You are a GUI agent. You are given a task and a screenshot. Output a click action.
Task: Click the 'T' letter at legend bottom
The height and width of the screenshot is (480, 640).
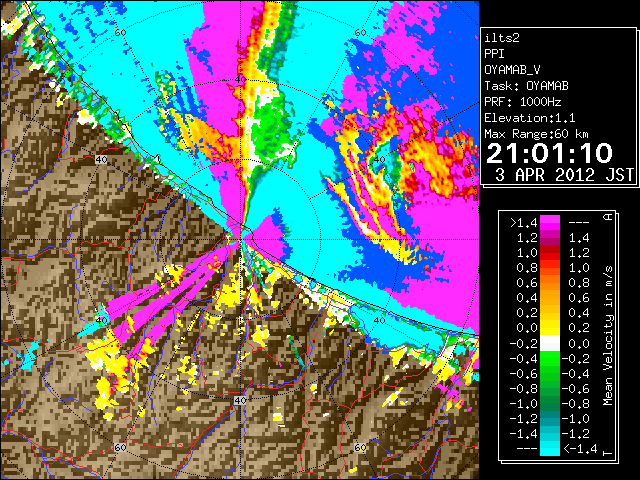click(608, 453)
